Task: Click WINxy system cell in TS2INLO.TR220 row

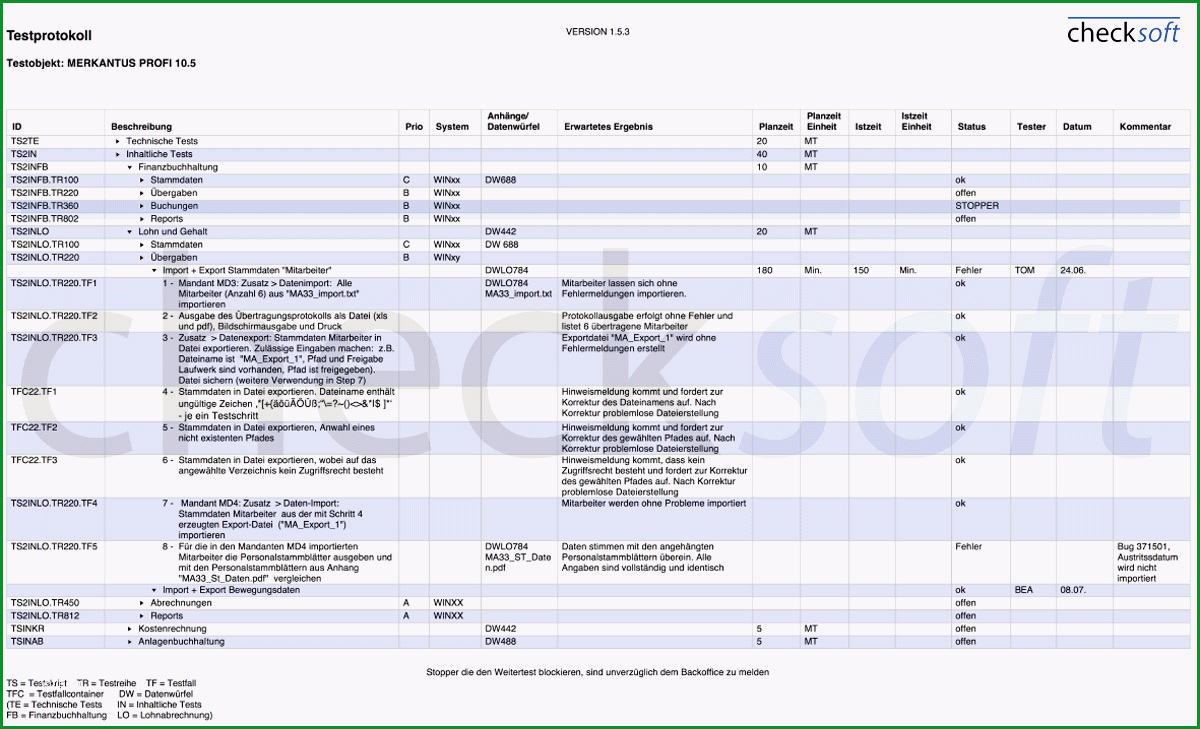Action: coord(447,257)
